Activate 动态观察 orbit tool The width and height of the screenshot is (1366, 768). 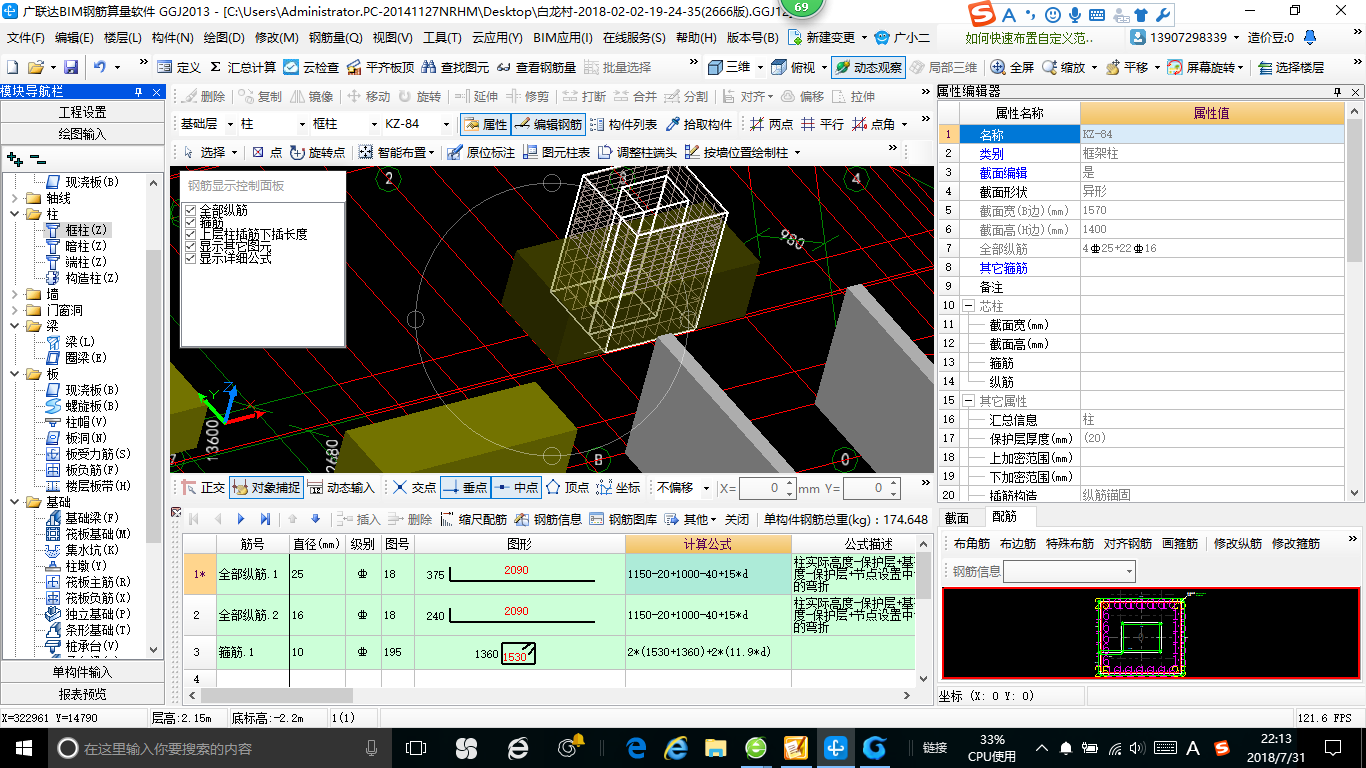pos(867,67)
